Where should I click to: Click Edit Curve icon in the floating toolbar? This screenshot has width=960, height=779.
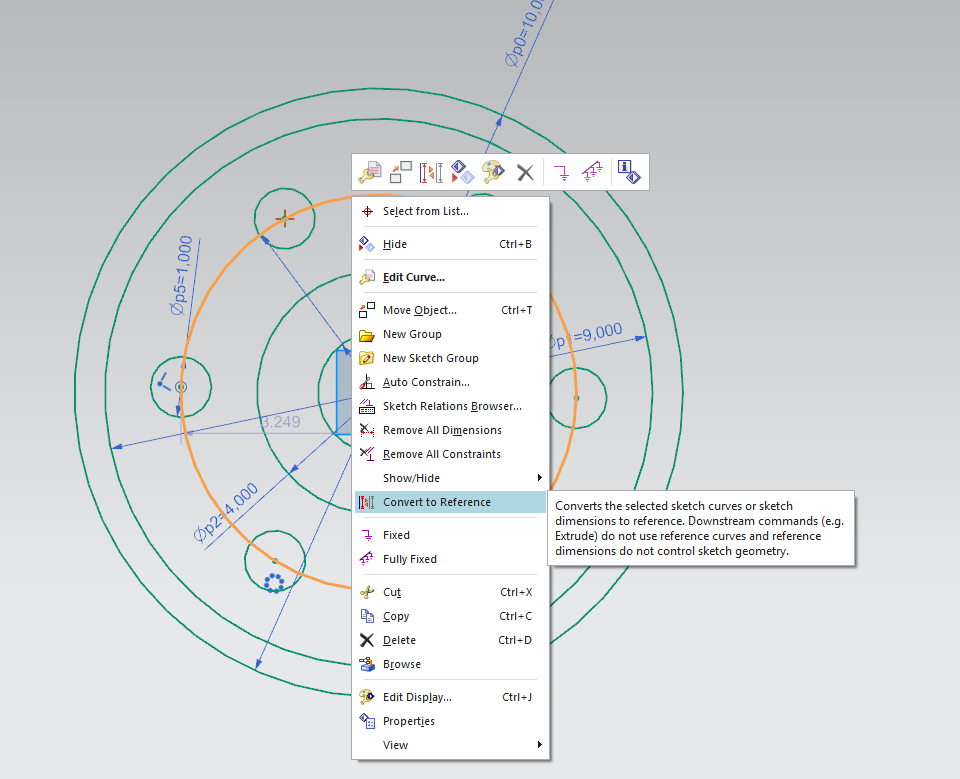[x=369, y=172]
